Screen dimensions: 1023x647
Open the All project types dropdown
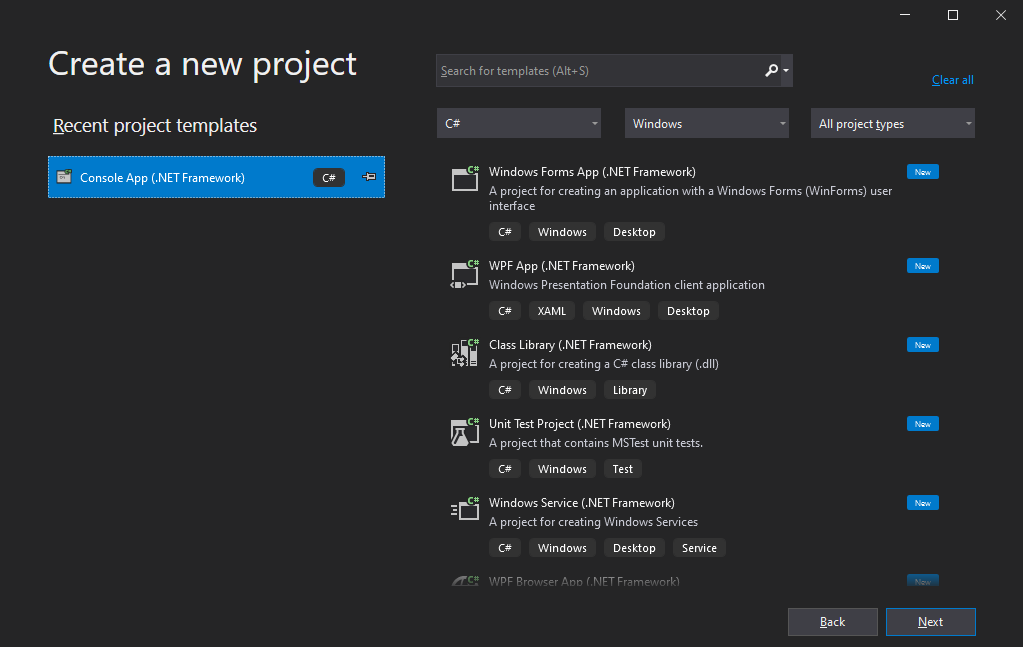893,123
